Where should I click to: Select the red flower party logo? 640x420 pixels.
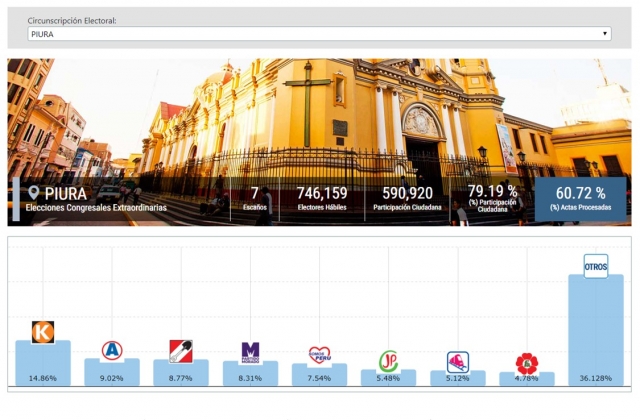(526, 363)
